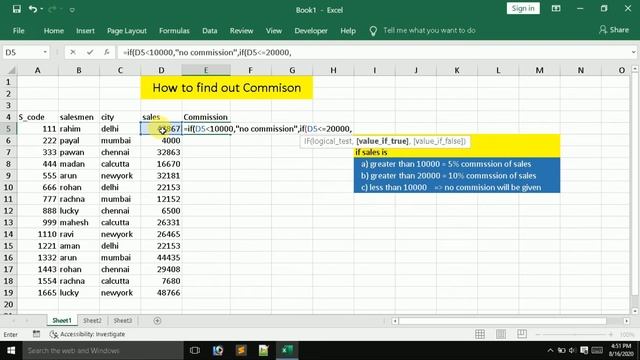Screen dimensions: 640x360
Task: Click the city cell calcutta in row 8
Action: pos(120,164)
